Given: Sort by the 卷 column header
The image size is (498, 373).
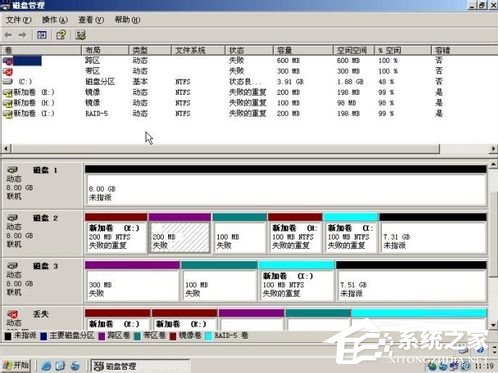Looking at the screenshot, I should (41, 50).
